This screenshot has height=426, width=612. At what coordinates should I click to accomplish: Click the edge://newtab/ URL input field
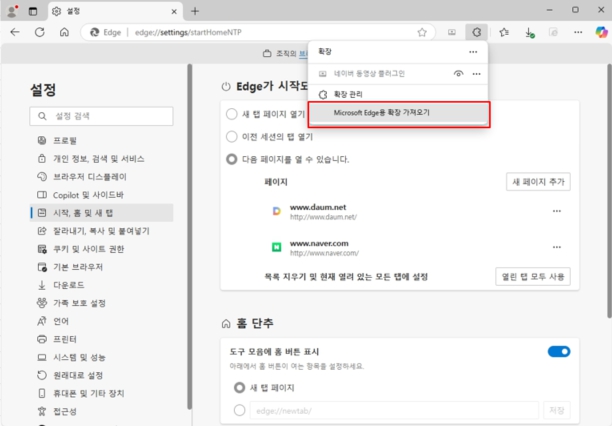point(394,411)
